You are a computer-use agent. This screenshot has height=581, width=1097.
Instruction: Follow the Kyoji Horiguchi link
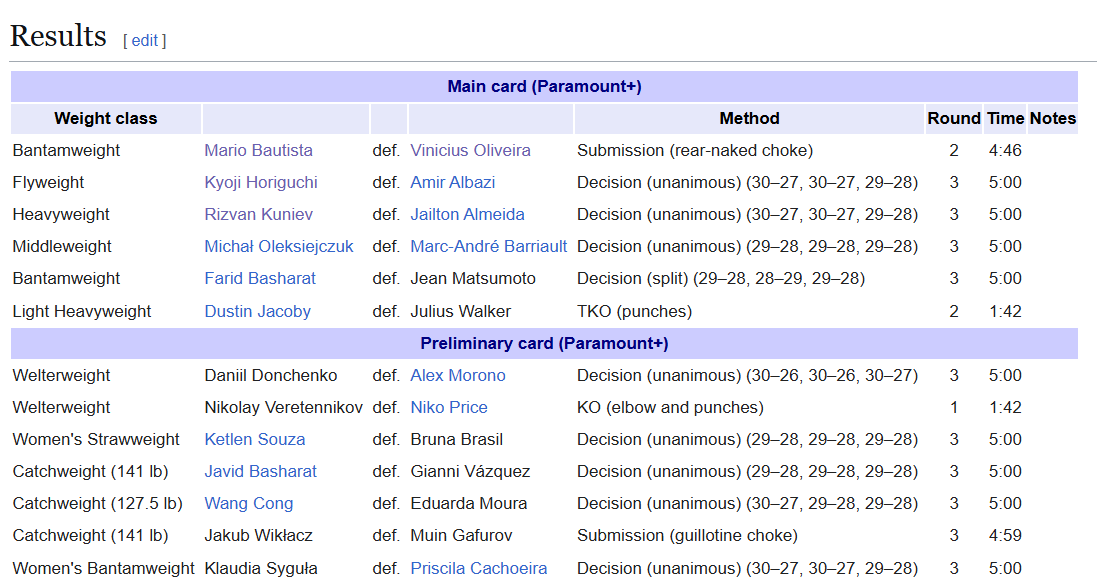point(261,182)
